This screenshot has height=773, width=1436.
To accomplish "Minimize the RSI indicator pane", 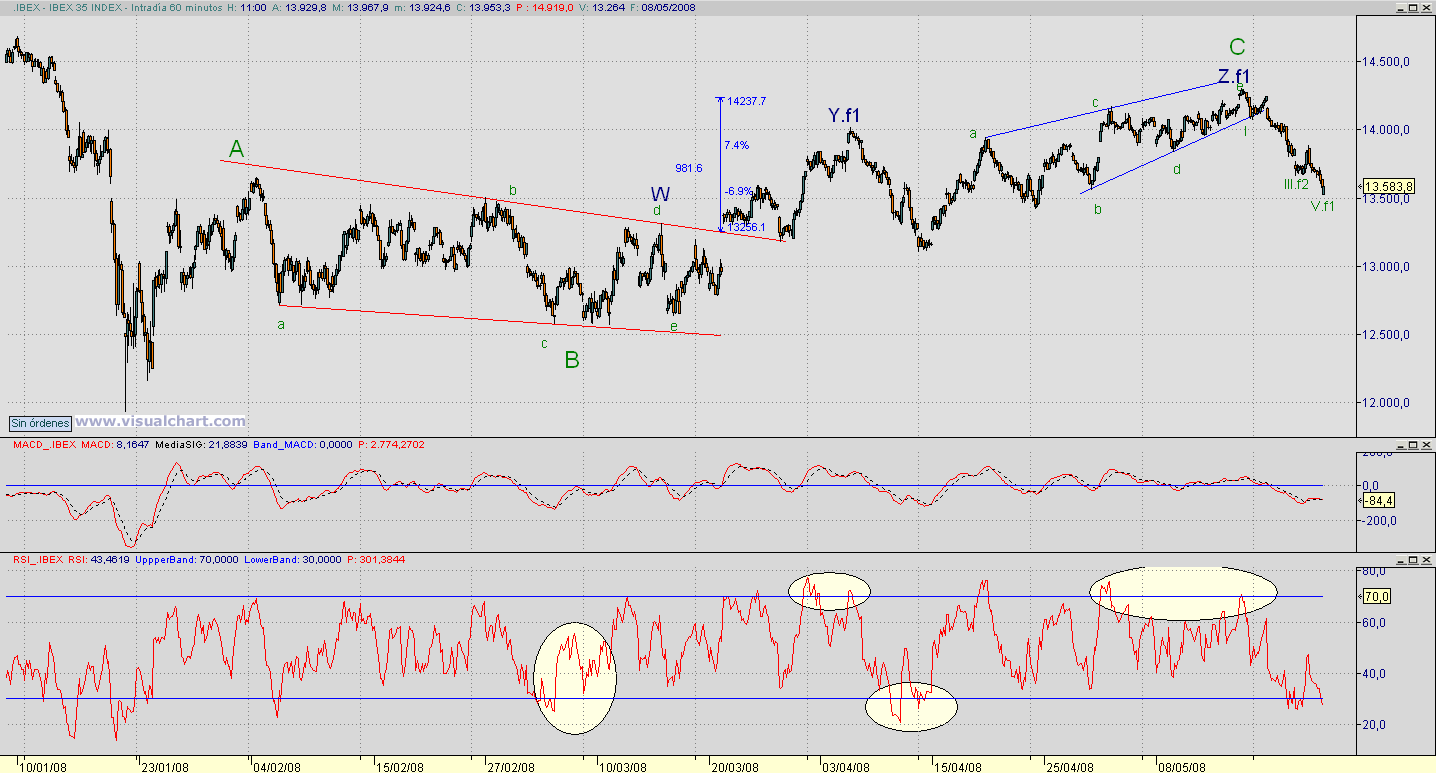I will pos(1399,558).
